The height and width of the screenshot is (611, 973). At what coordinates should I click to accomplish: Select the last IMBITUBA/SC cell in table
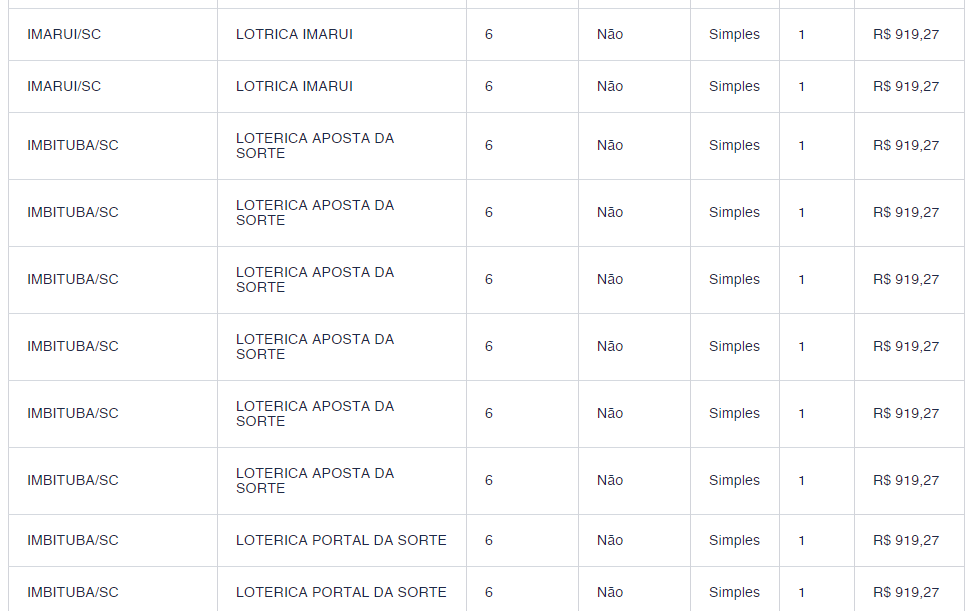pos(73,592)
